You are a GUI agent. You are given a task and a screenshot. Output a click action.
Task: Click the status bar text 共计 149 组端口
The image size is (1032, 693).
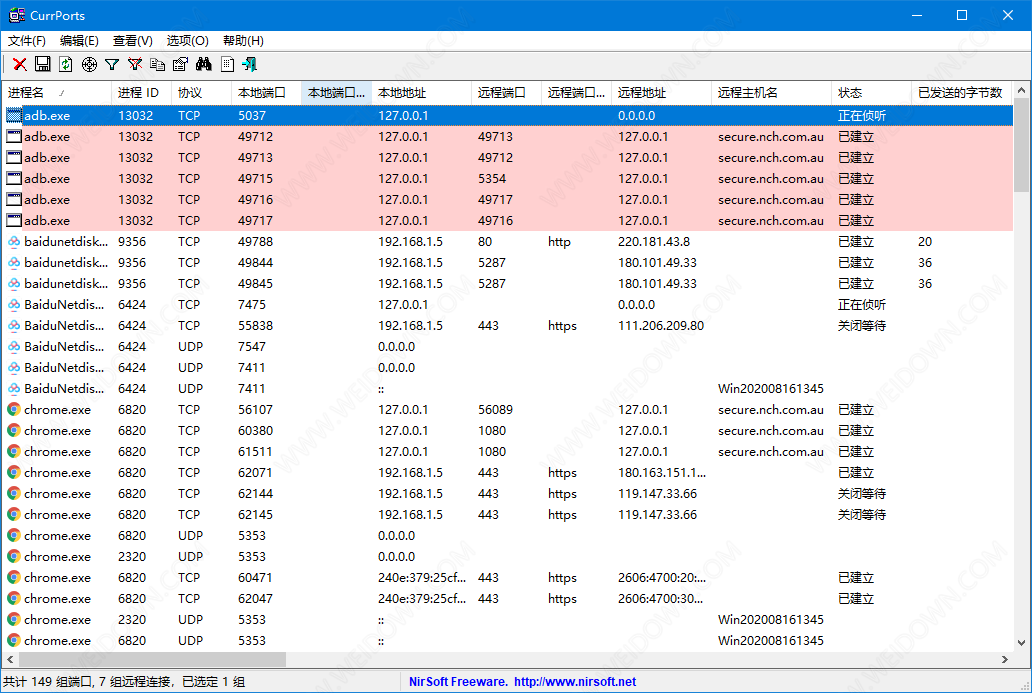(47, 682)
